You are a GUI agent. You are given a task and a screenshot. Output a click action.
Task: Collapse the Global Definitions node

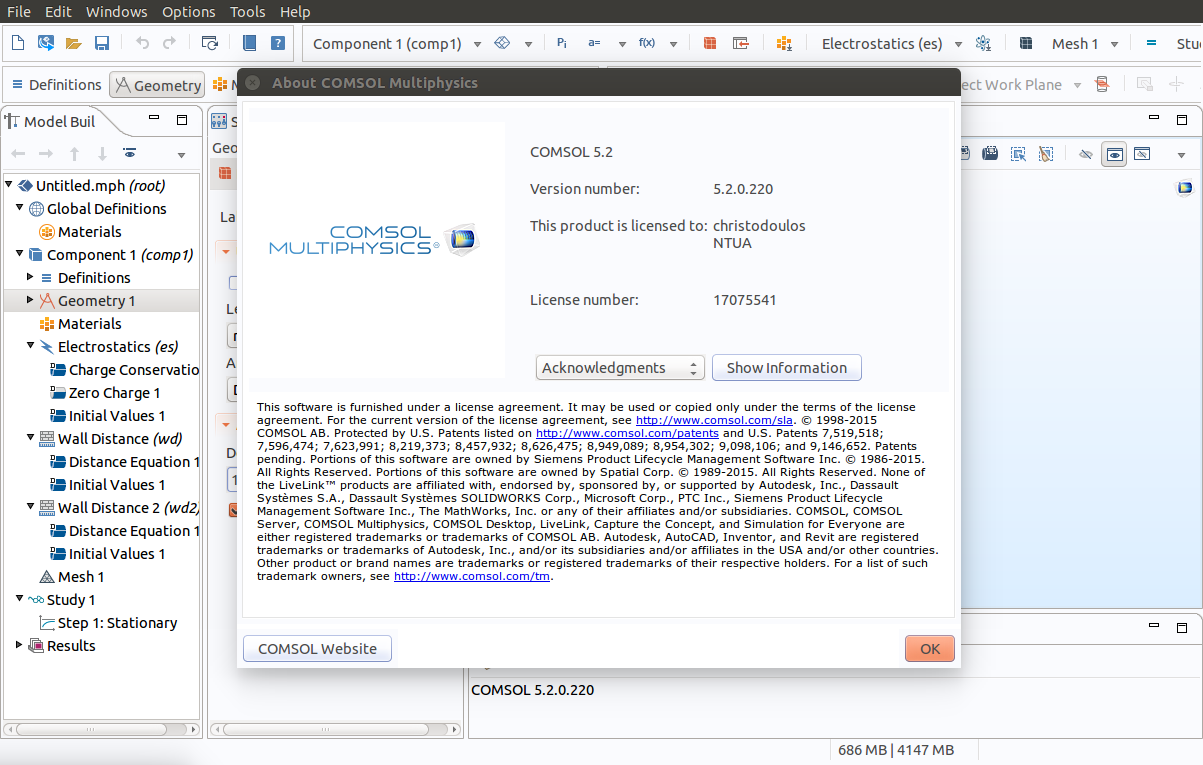(x=20, y=208)
